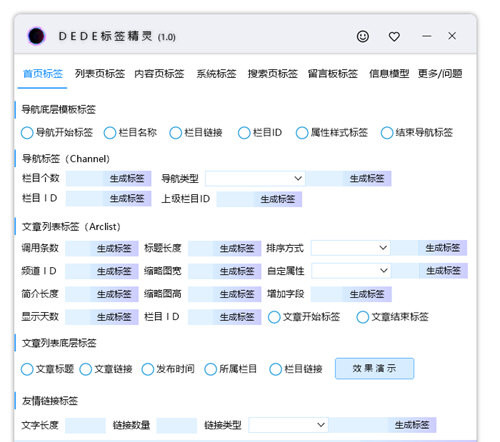Click 生成标签 next to 栏目个数
500x442 pixels.
(127, 178)
